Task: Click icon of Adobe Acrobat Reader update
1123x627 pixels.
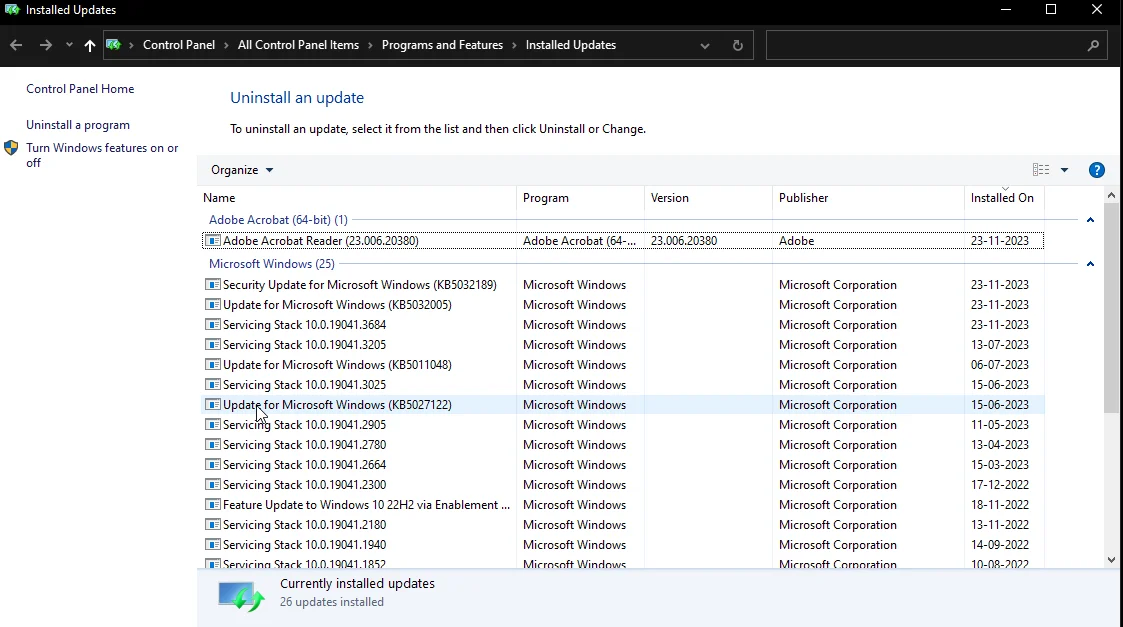Action: 213,241
